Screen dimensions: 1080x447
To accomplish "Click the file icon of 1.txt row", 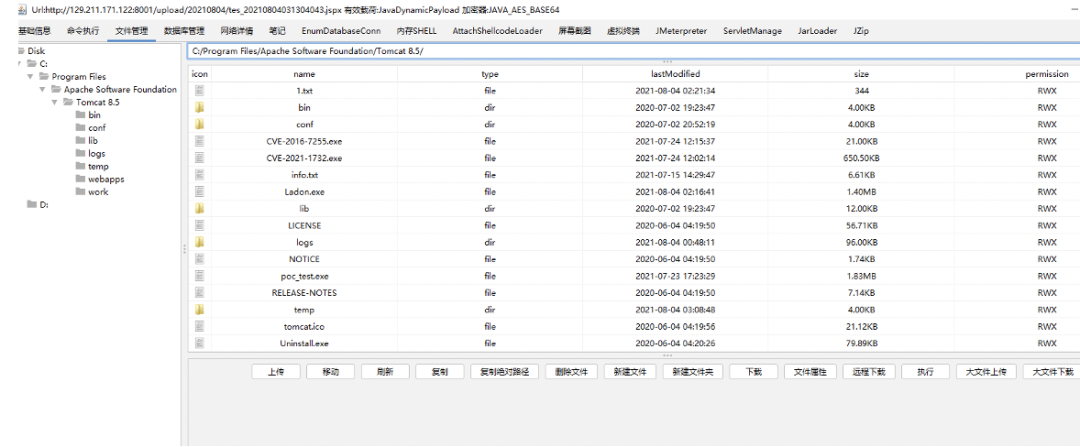I will (x=200, y=91).
